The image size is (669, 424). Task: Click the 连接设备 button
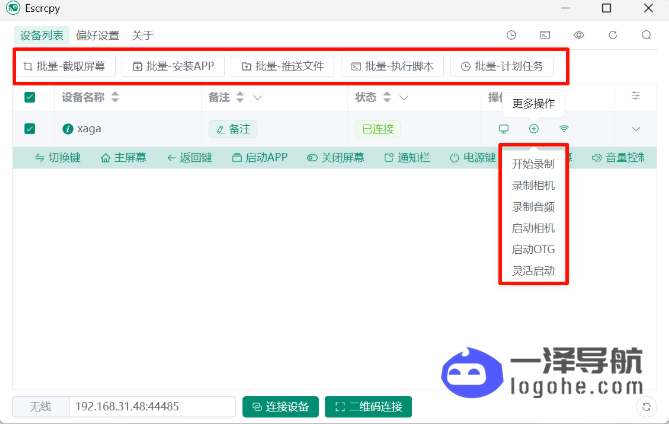280,407
